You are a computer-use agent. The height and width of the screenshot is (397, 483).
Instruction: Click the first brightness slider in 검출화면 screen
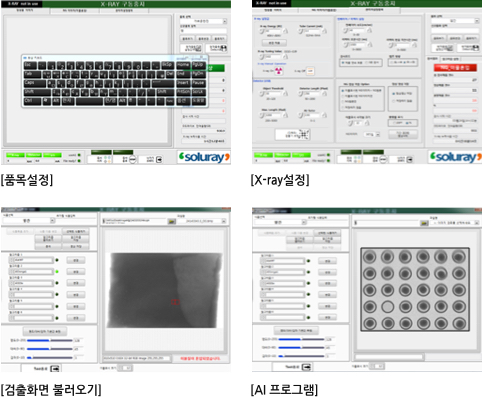click(x=50, y=340)
